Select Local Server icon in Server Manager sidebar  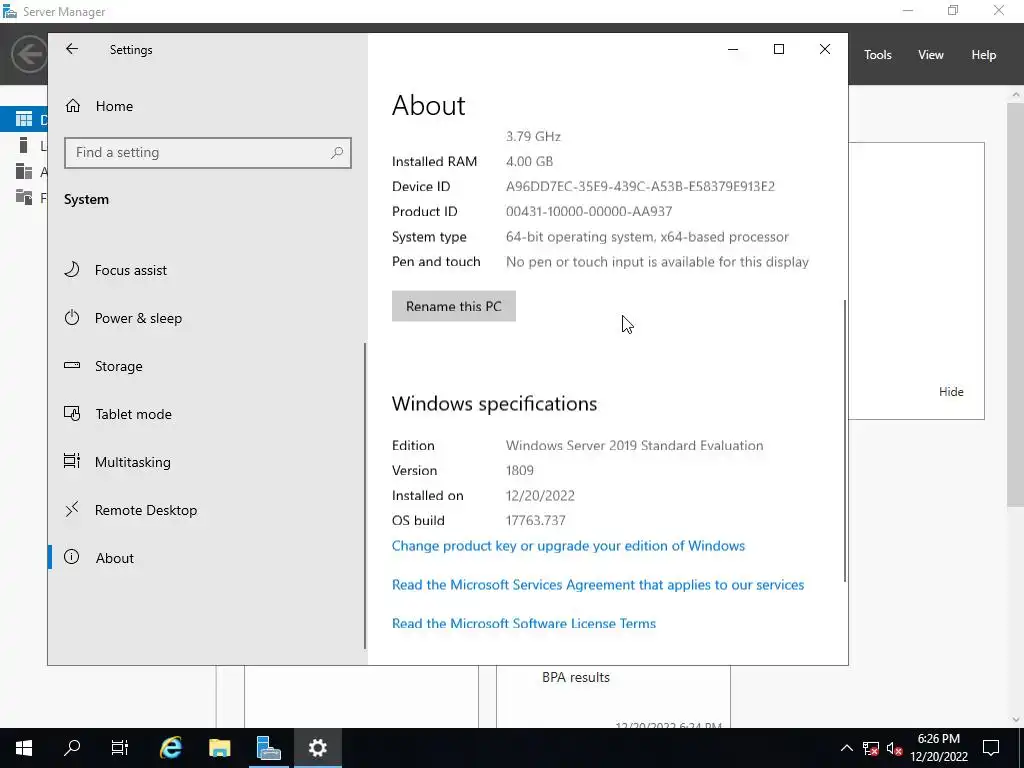pos(24,145)
